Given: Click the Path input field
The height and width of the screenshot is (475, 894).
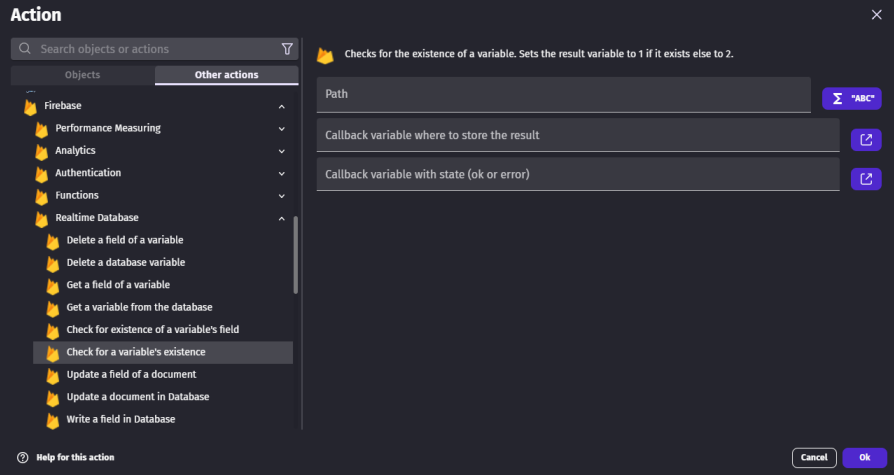Looking at the screenshot, I should click(x=564, y=95).
